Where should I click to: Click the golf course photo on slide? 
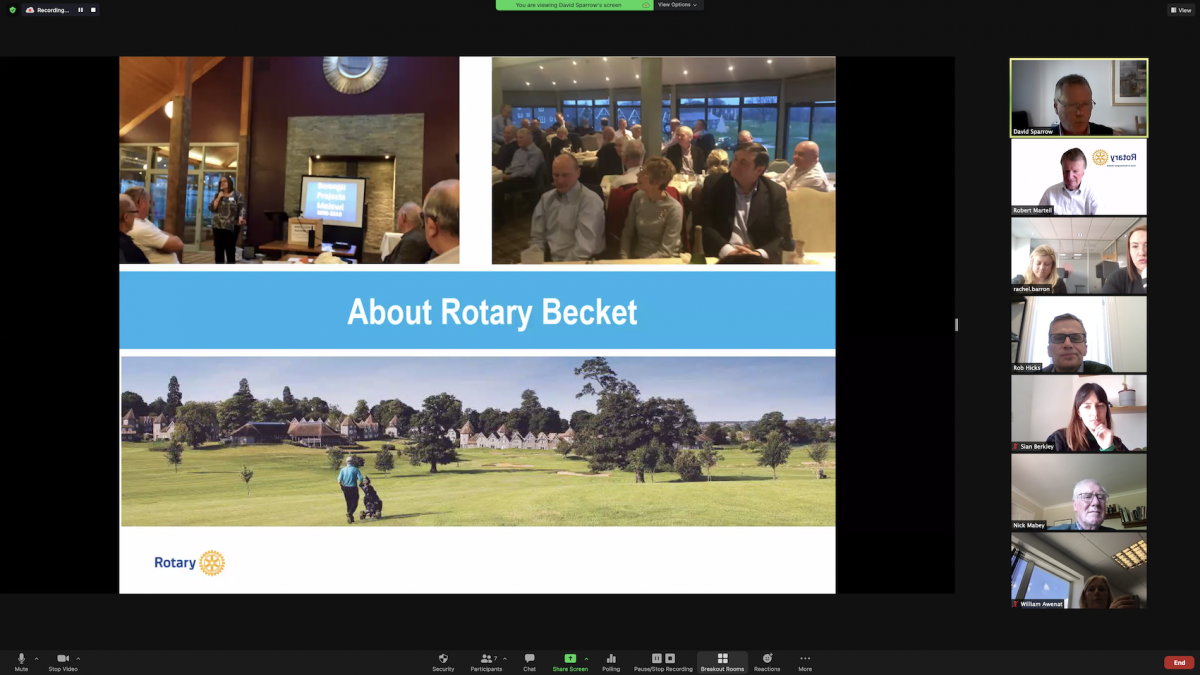tap(478, 441)
